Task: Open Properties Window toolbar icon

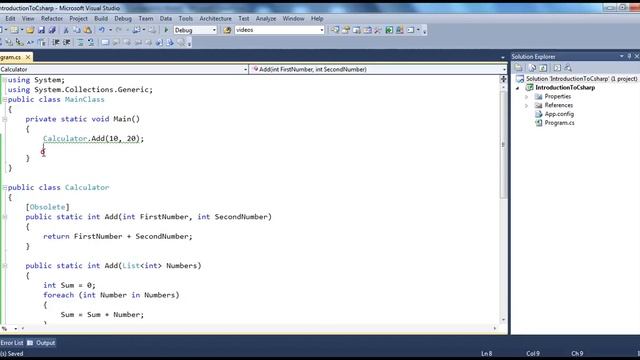Action: coord(346,30)
